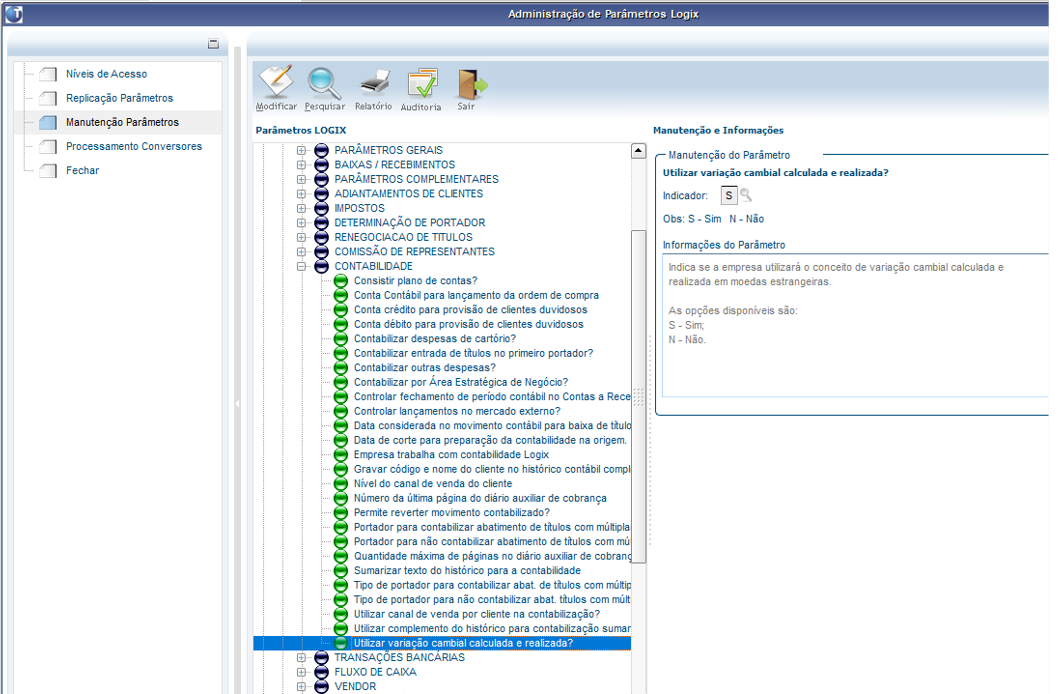Viewport: 1060px width, 694px height.
Task: Expand the ADIANTAMENTOS DE CLIENTES node
Action: click(302, 194)
